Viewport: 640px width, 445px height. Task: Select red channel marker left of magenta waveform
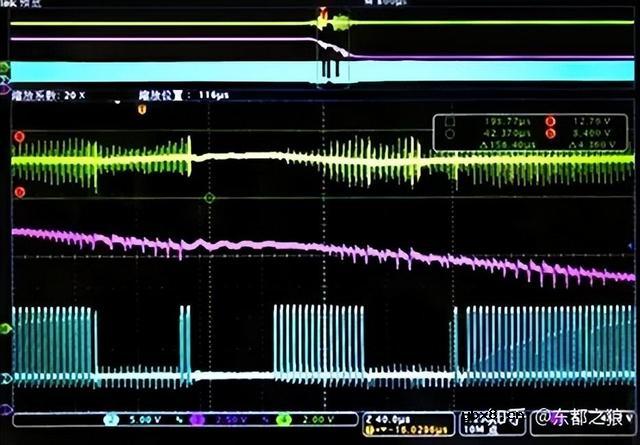18,192
